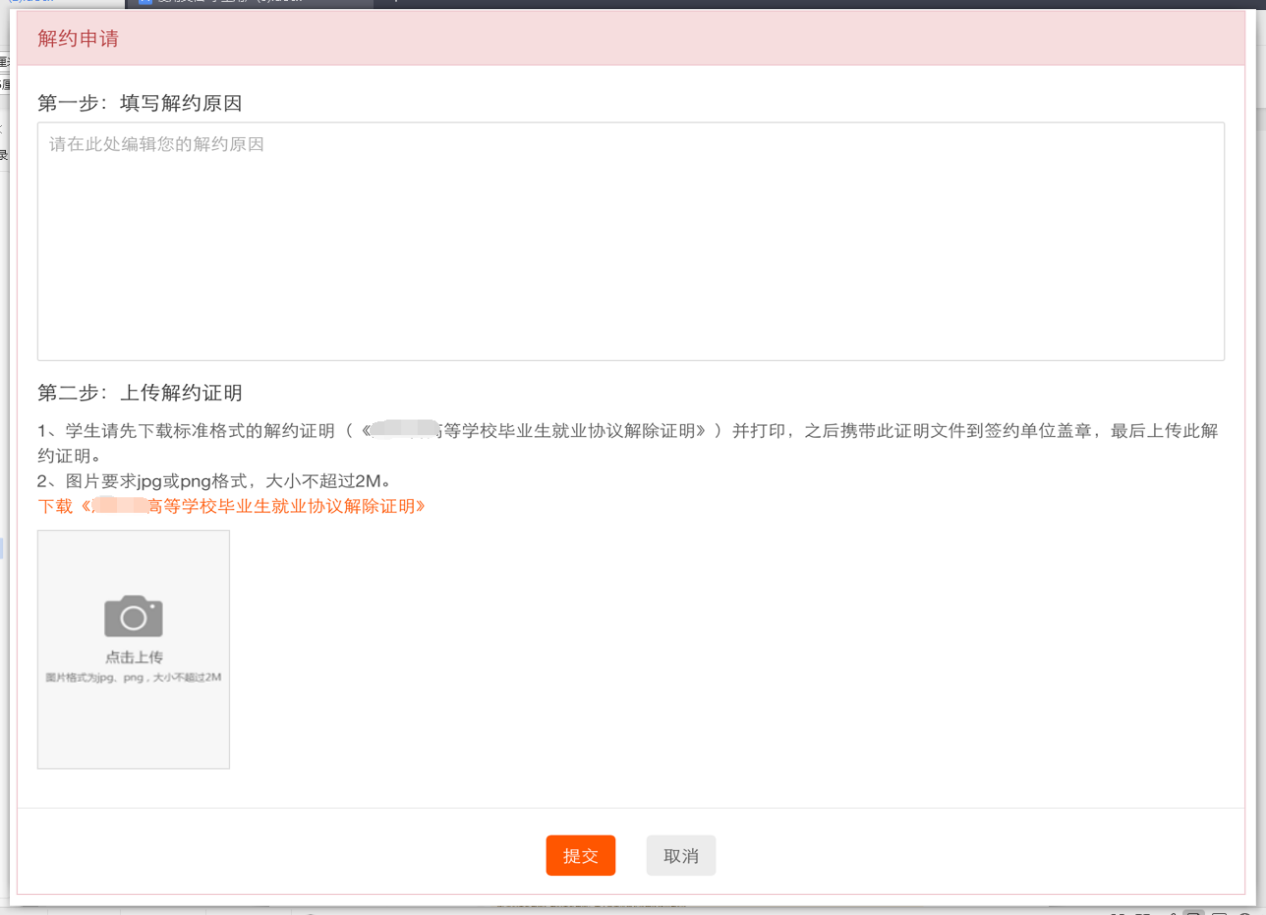Click the pink header bar's empty right side
This screenshot has height=915, width=1266.
(x=900, y=39)
